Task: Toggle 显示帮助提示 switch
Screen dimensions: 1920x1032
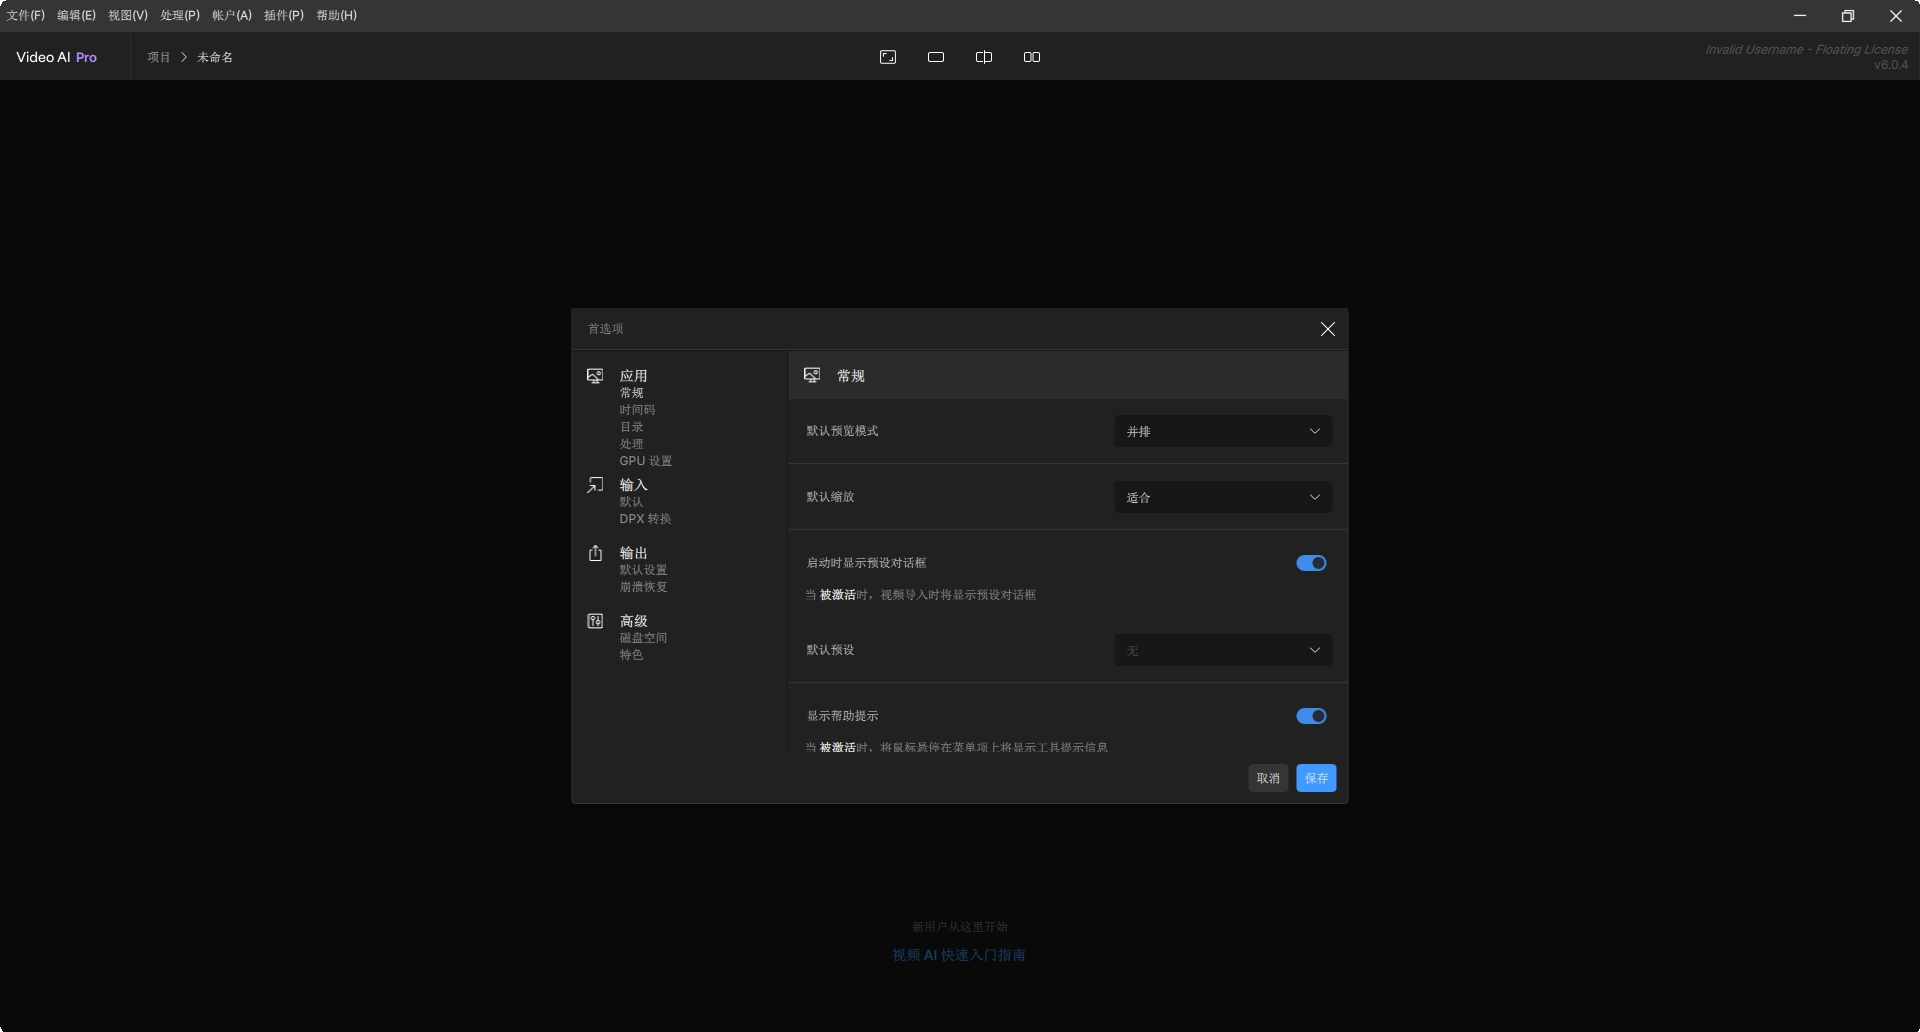Action: (1311, 716)
